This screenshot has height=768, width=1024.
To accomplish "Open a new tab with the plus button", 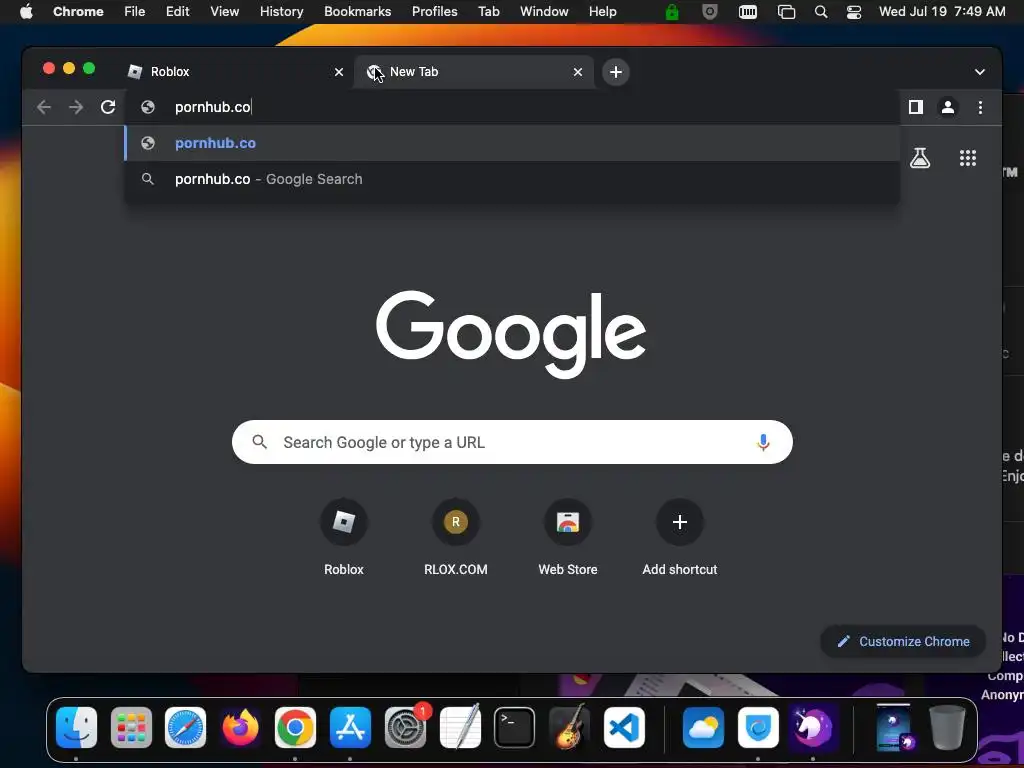I will (x=615, y=72).
